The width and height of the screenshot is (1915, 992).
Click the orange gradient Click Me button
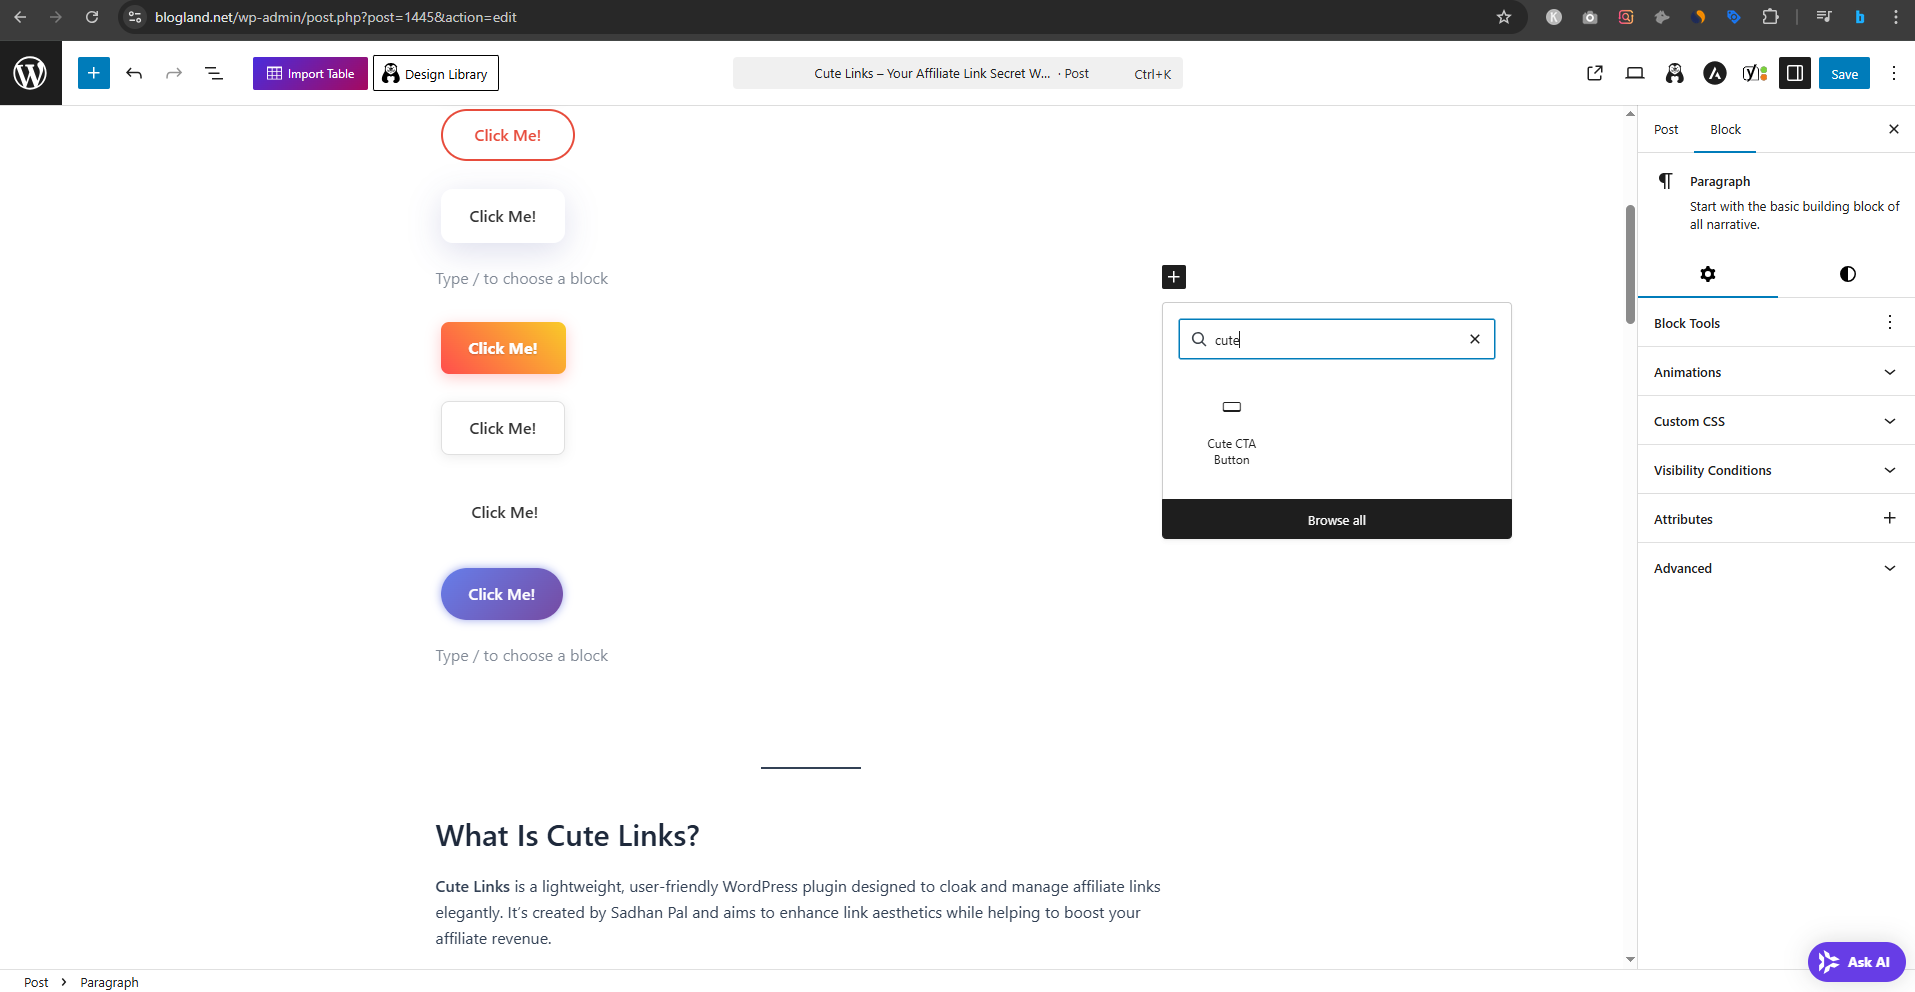tap(503, 348)
